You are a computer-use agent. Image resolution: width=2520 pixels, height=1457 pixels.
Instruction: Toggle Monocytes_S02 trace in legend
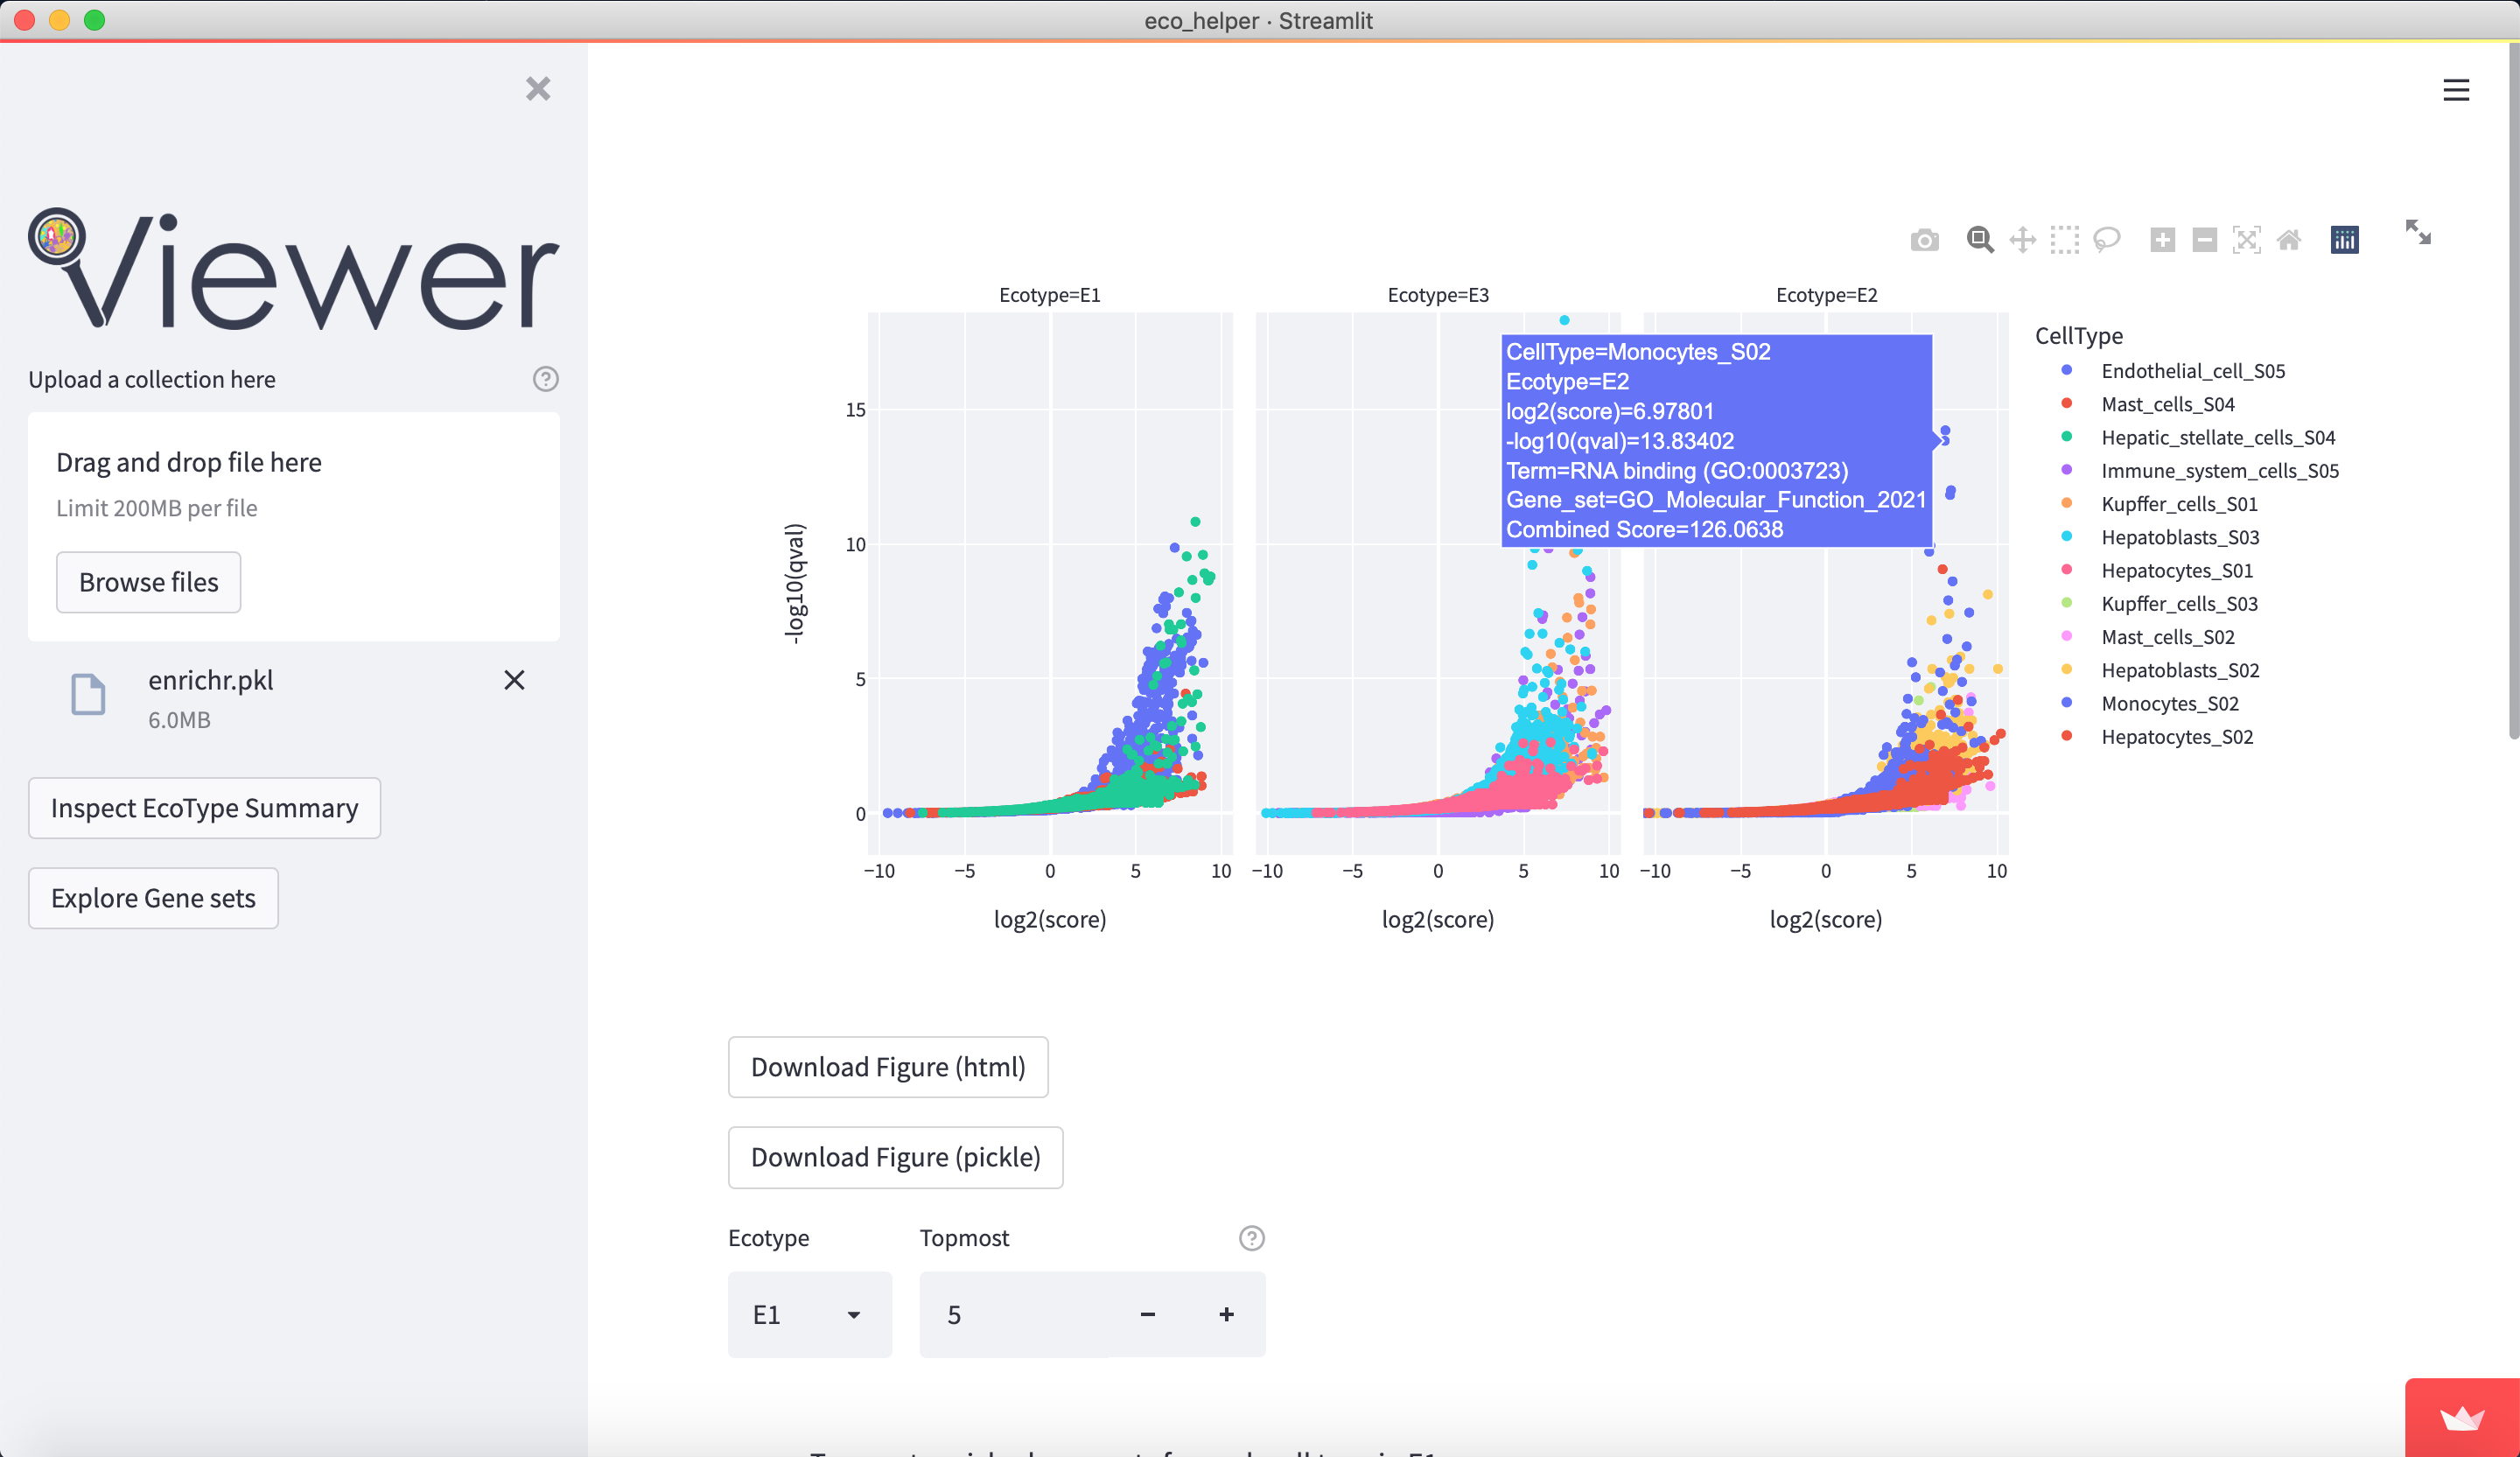tap(2169, 704)
